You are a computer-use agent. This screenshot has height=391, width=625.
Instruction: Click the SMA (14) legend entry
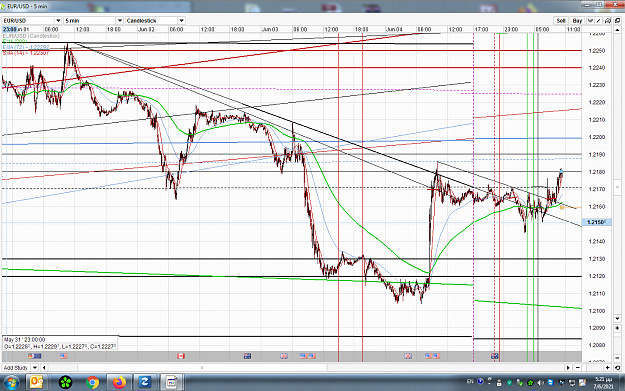[x=26, y=53]
